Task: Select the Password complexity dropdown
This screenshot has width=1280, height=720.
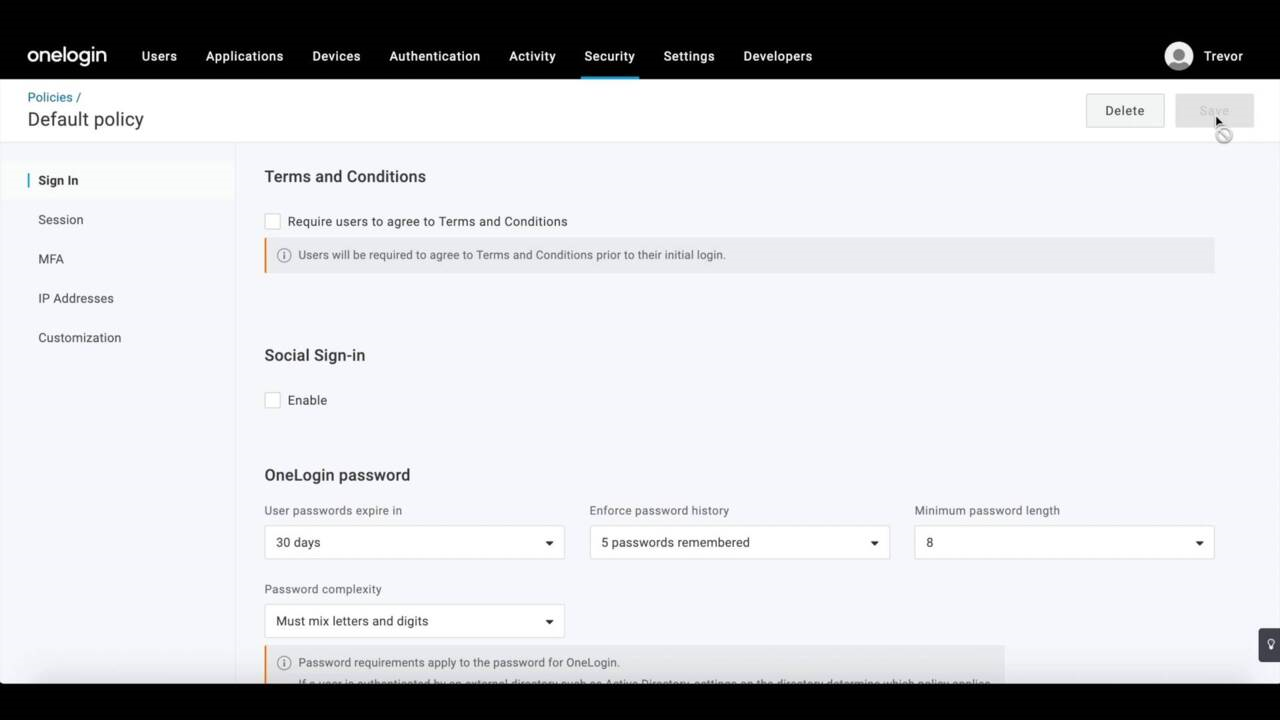Action: coord(414,621)
